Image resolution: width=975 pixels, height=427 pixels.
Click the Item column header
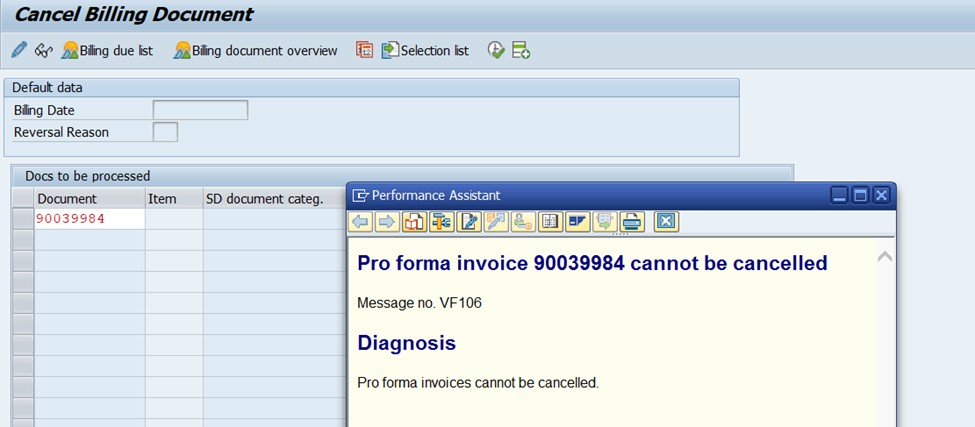pyautogui.click(x=174, y=199)
